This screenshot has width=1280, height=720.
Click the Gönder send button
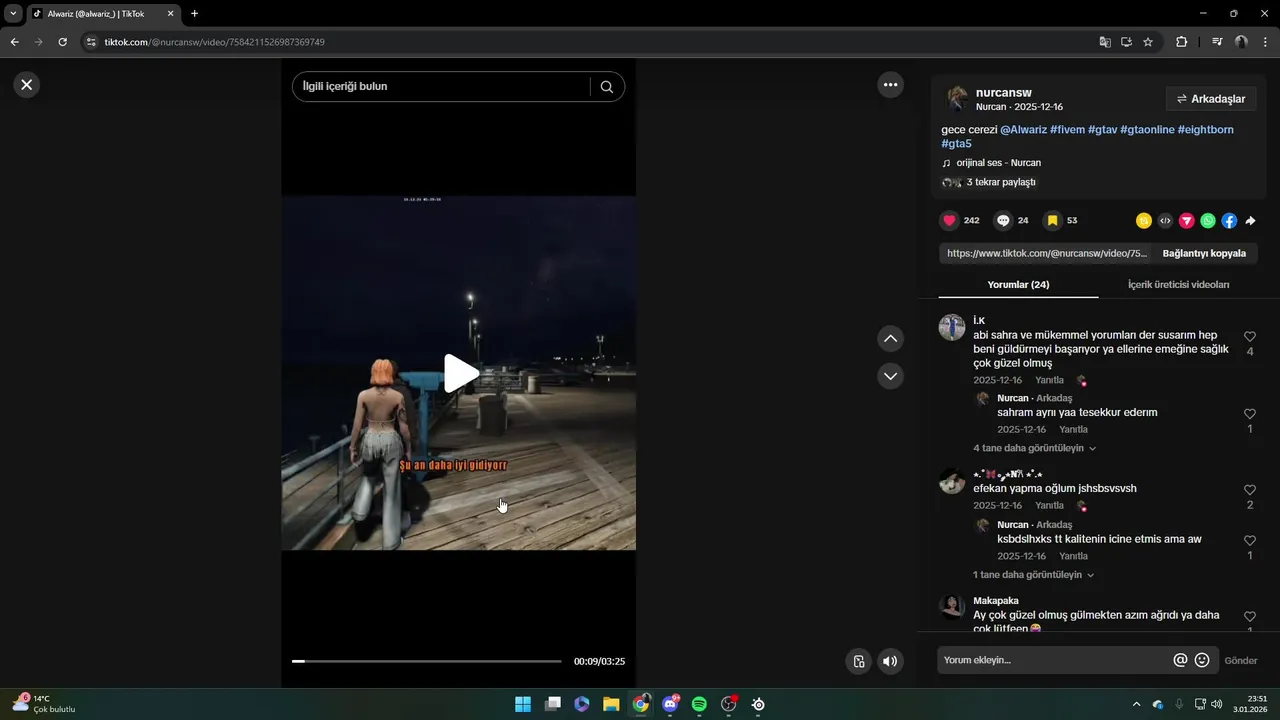point(1241,661)
